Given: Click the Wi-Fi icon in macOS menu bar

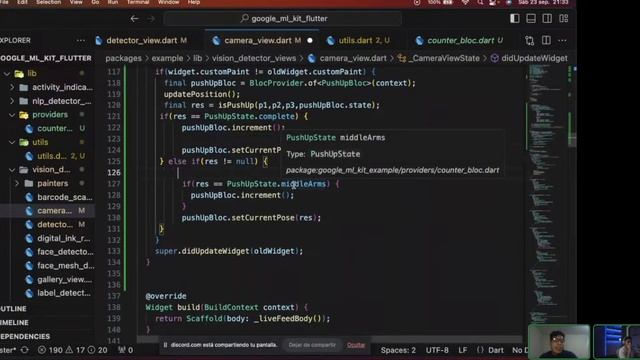Looking at the screenshot, I should pos(465,2).
